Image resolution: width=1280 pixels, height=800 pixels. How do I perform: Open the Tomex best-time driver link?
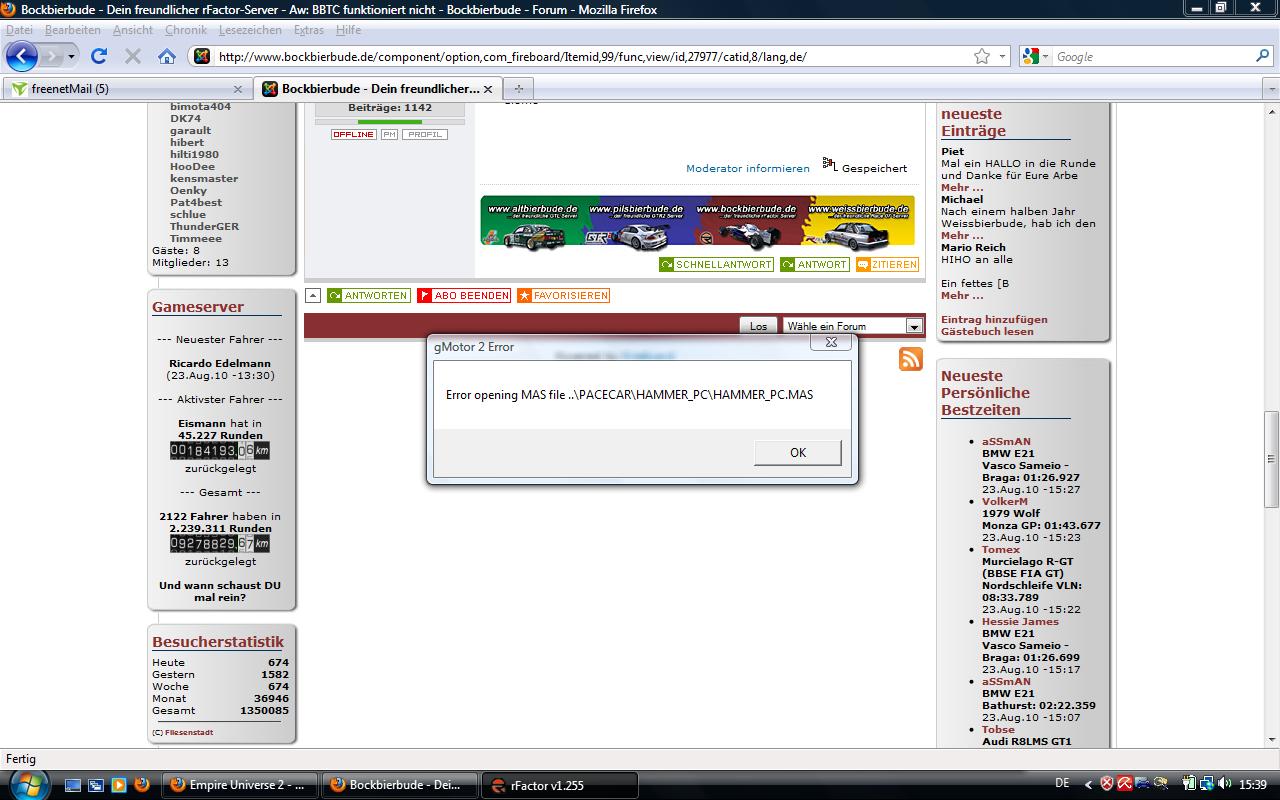click(x=1001, y=550)
